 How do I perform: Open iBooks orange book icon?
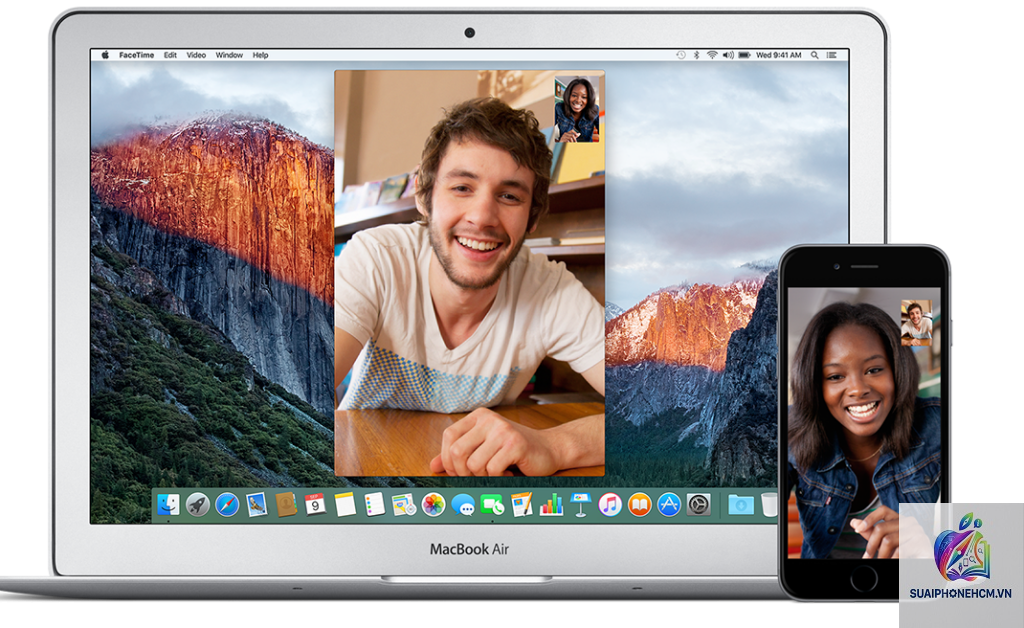pos(639,505)
